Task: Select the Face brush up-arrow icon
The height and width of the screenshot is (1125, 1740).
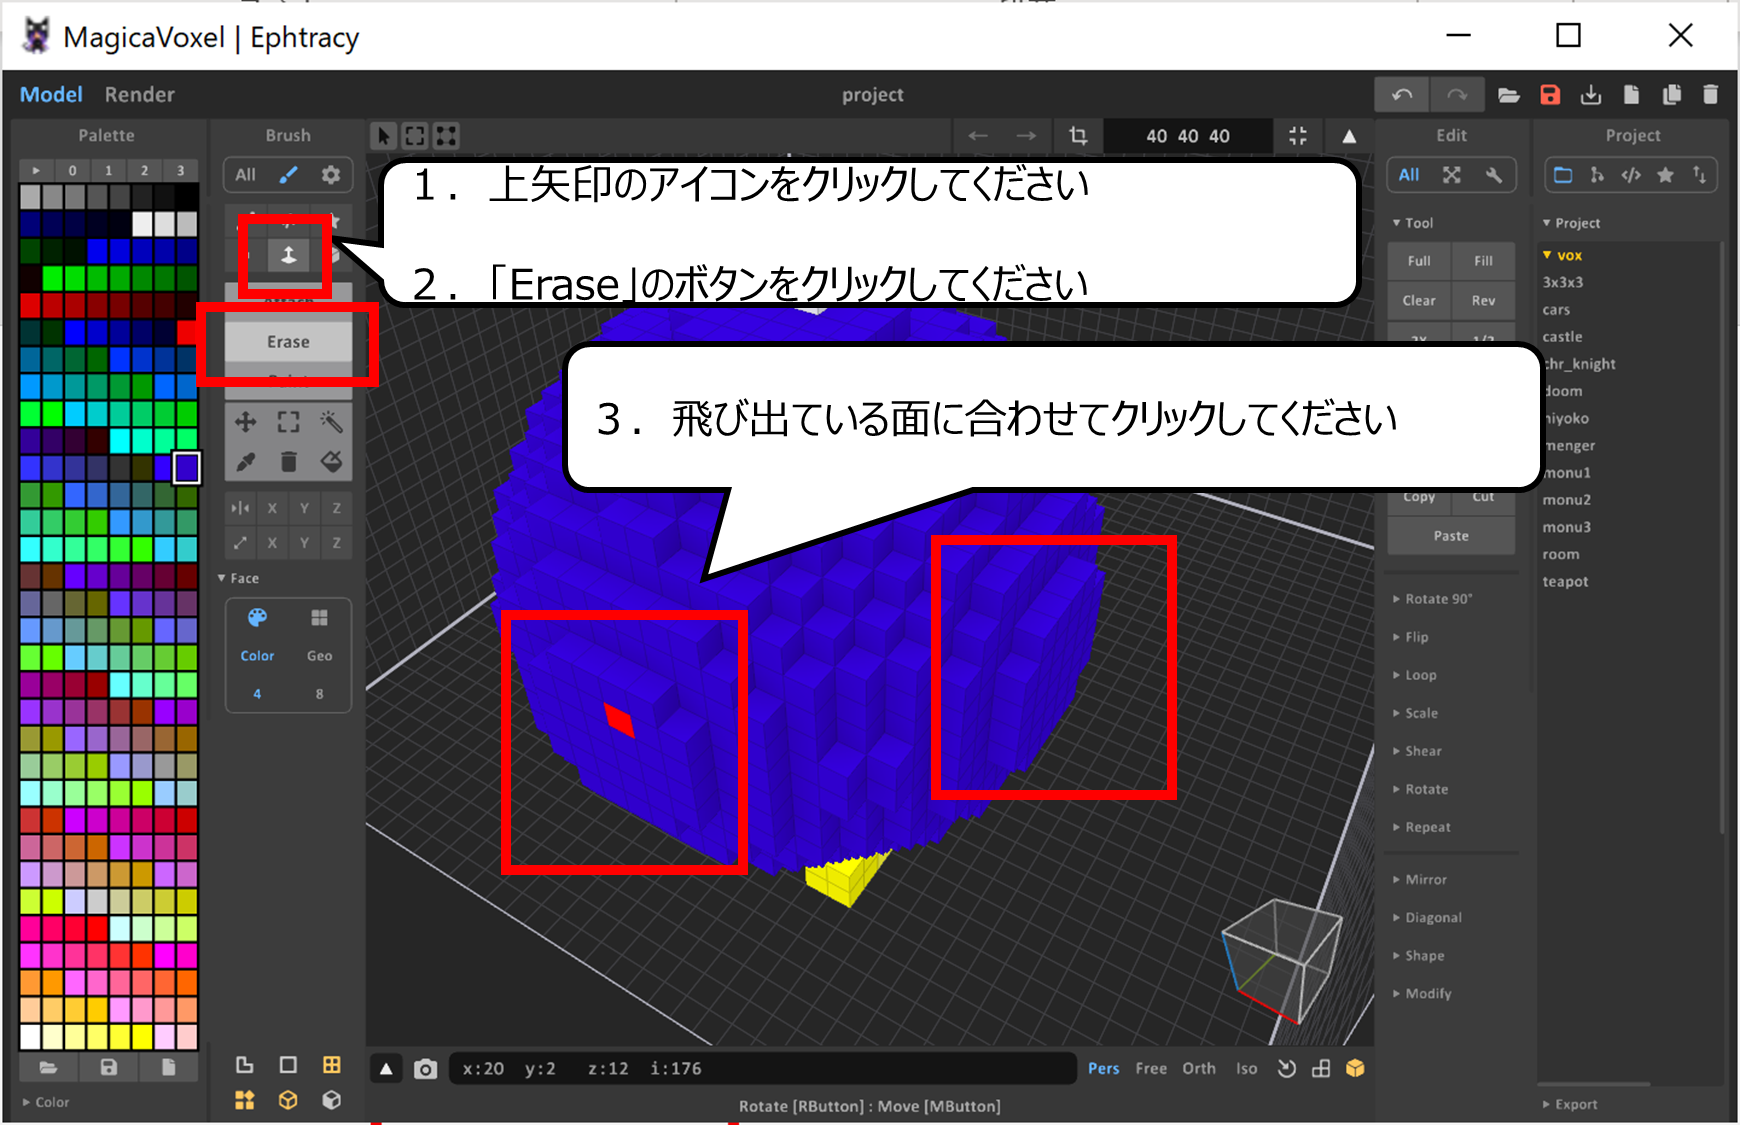Action: coord(288,256)
